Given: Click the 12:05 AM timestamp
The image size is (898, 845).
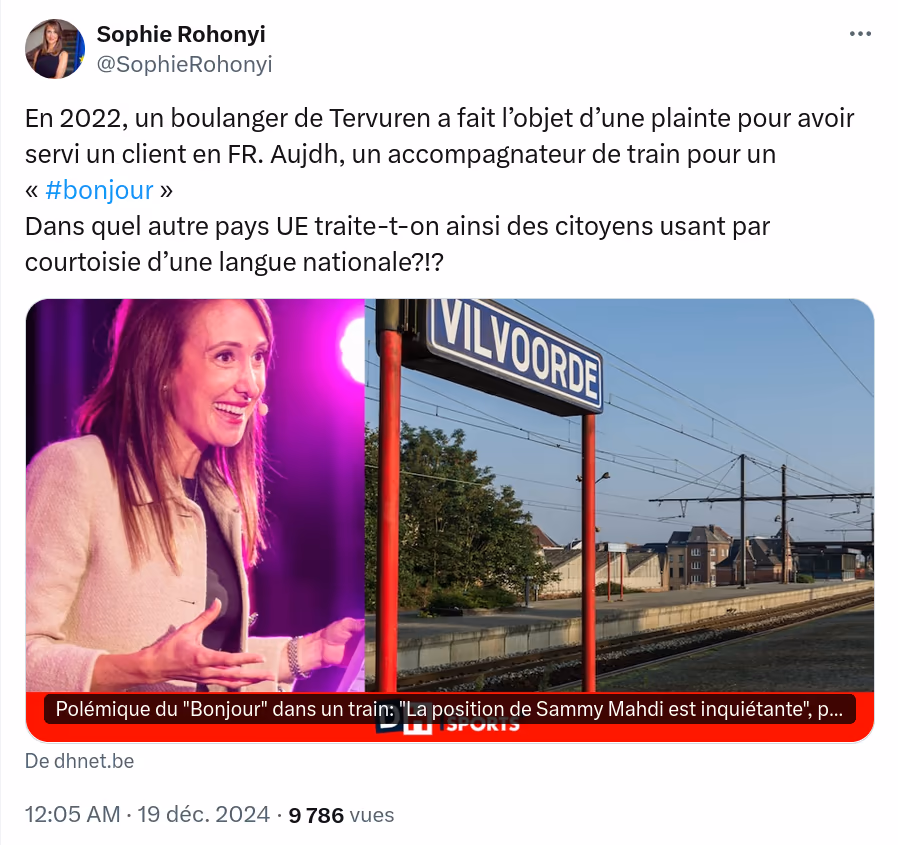Looking at the screenshot, I should [73, 814].
